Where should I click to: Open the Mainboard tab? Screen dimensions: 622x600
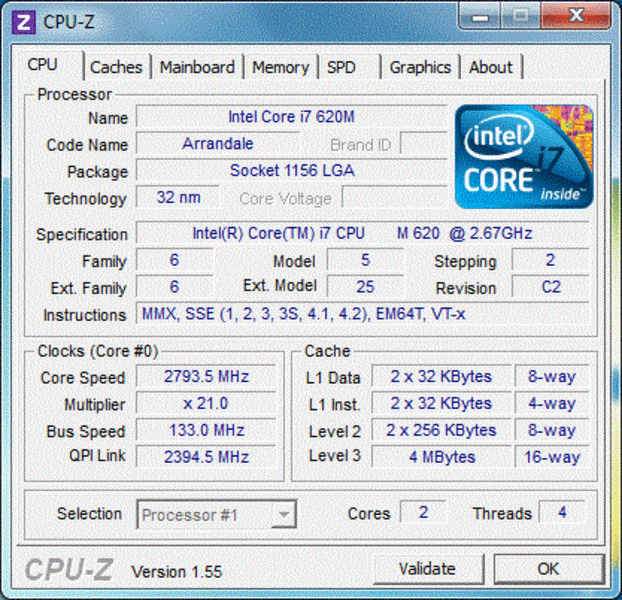(x=197, y=67)
